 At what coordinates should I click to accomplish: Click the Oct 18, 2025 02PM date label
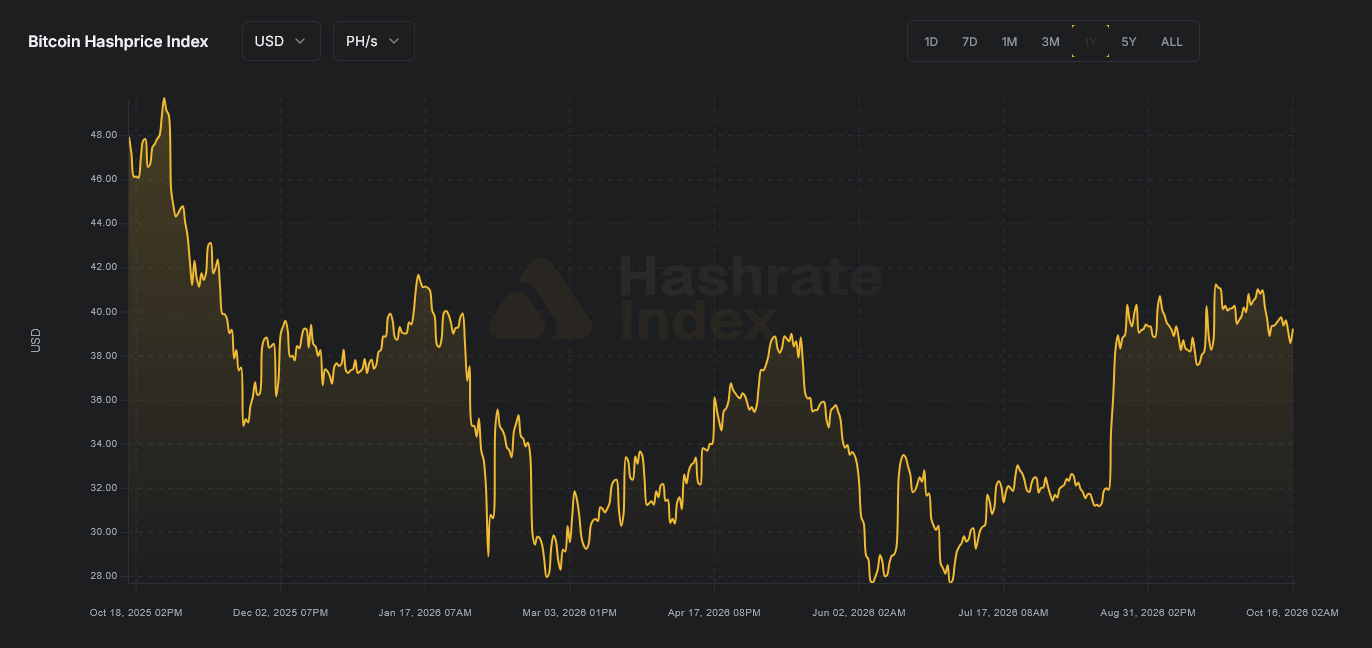coord(136,612)
